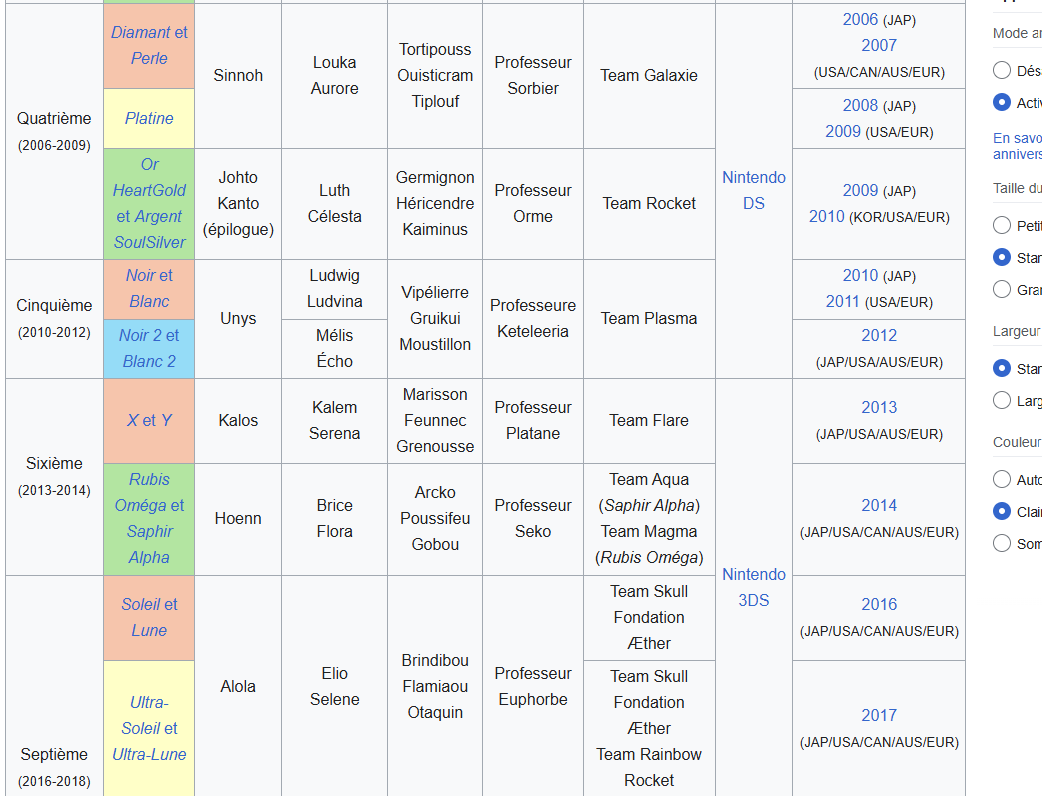Image resolution: width=1042 pixels, height=796 pixels.
Task: Click the 'Cinquième' generation cell
Action: point(54,319)
